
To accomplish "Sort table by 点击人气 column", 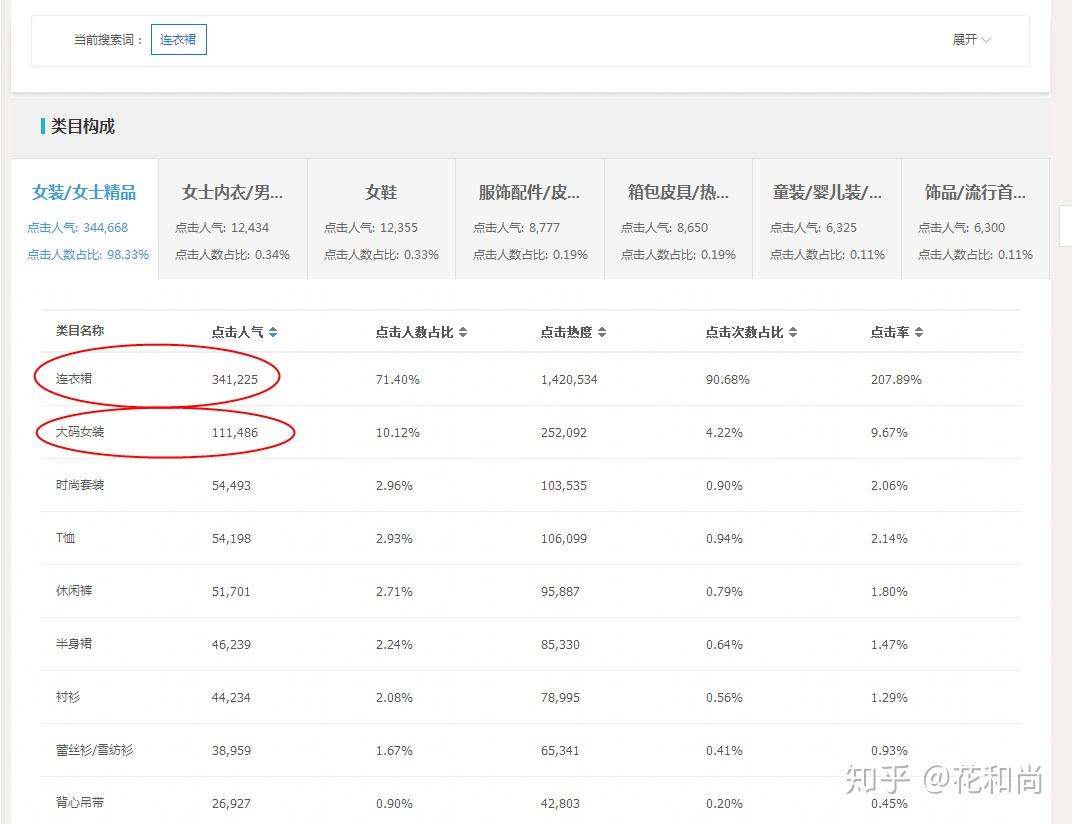I will coord(243,331).
